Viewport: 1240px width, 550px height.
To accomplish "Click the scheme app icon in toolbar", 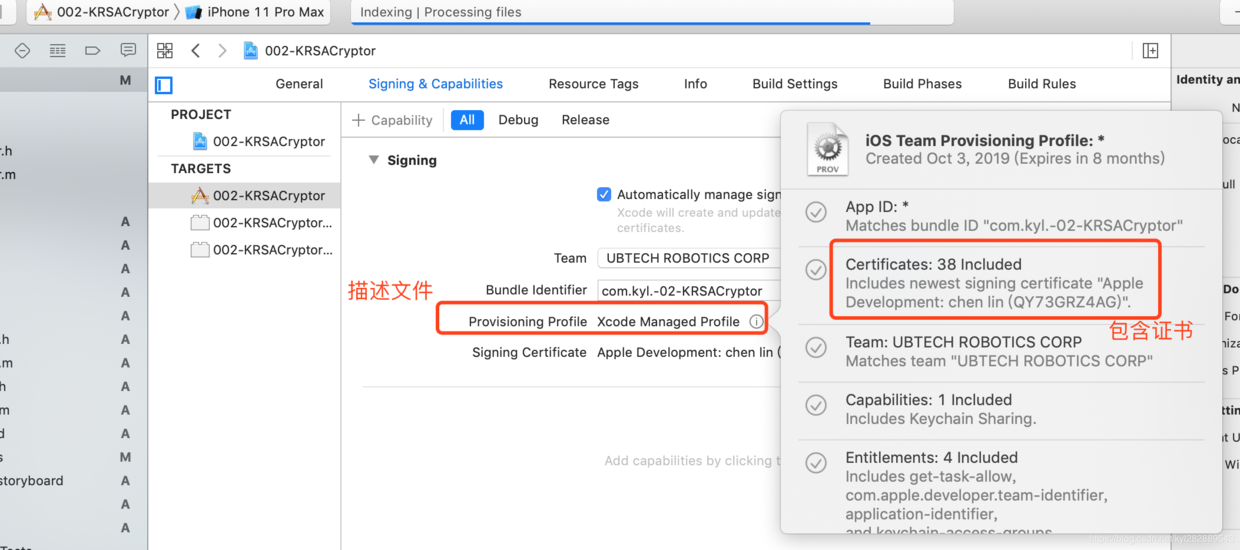I will point(43,12).
